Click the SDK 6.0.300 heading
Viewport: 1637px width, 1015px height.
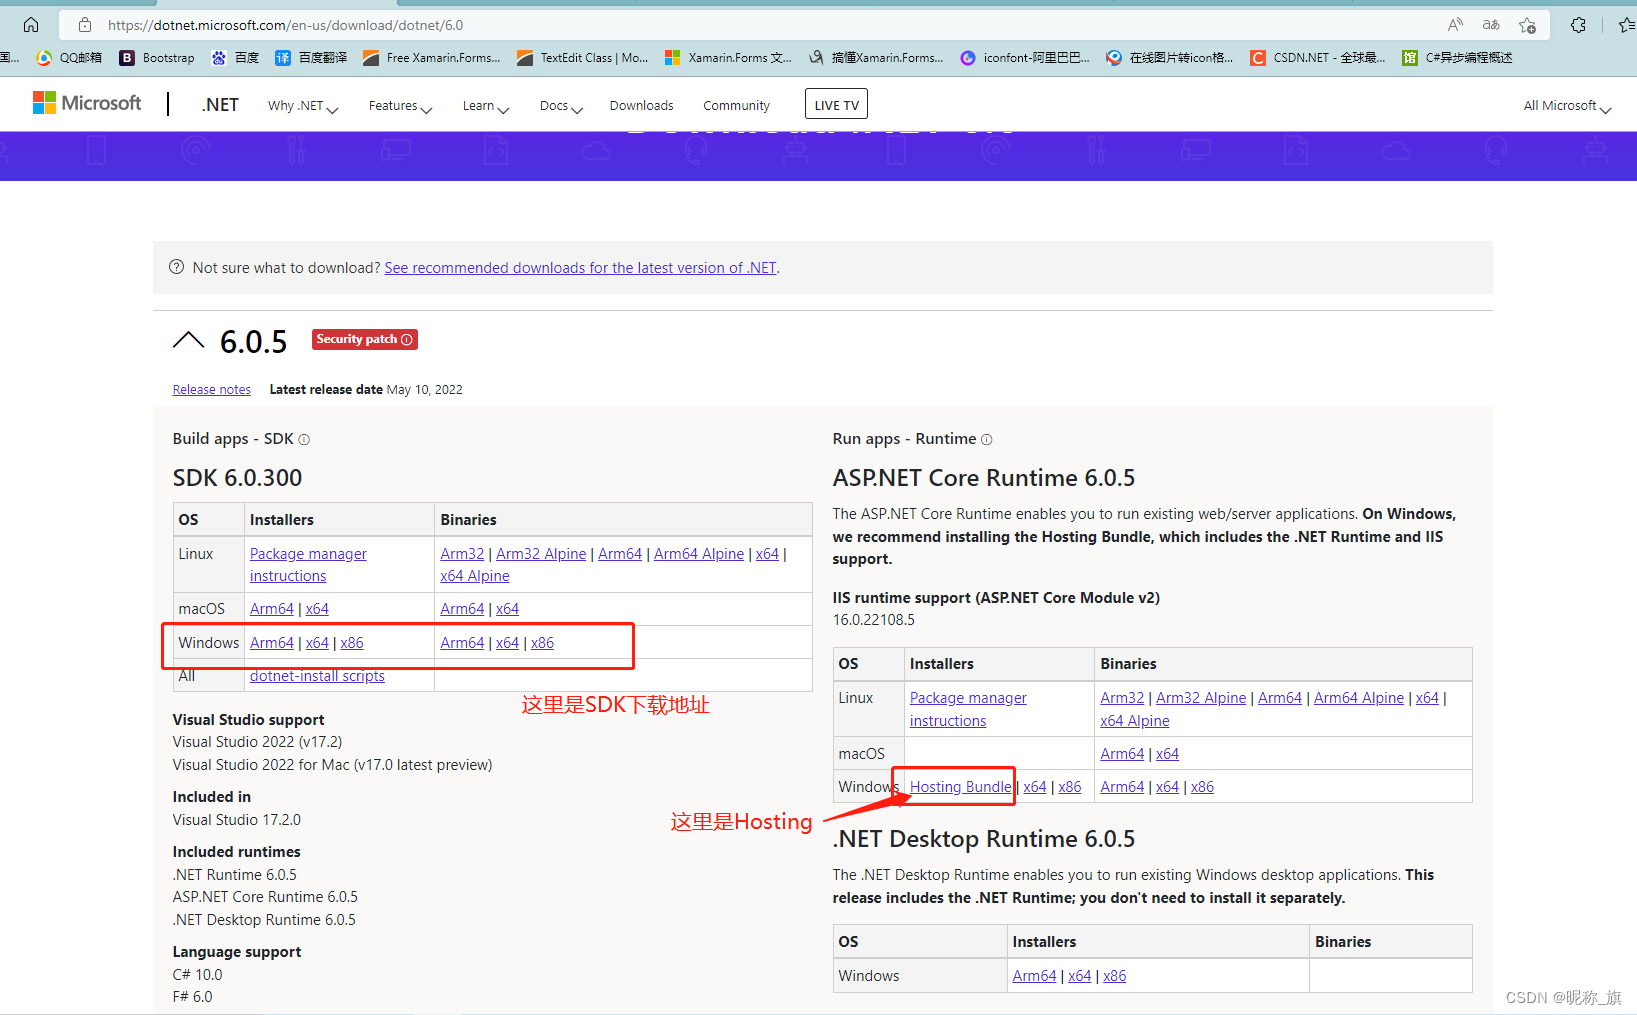click(x=237, y=478)
